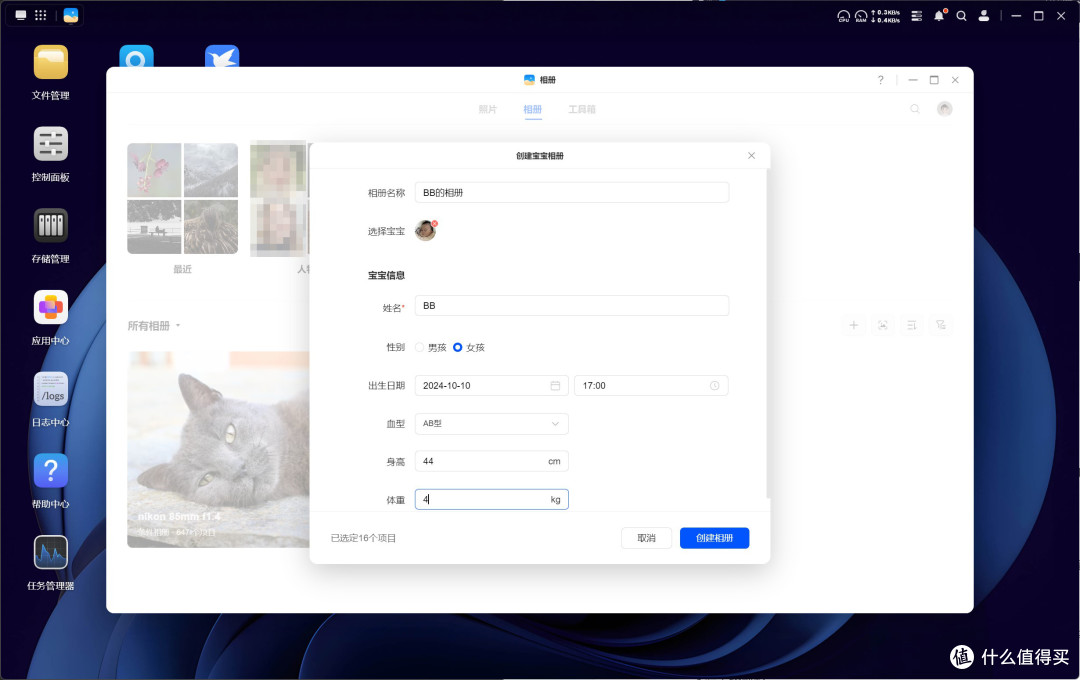Open 存储管理 desktop icon
The width and height of the screenshot is (1080, 680).
click(50, 226)
